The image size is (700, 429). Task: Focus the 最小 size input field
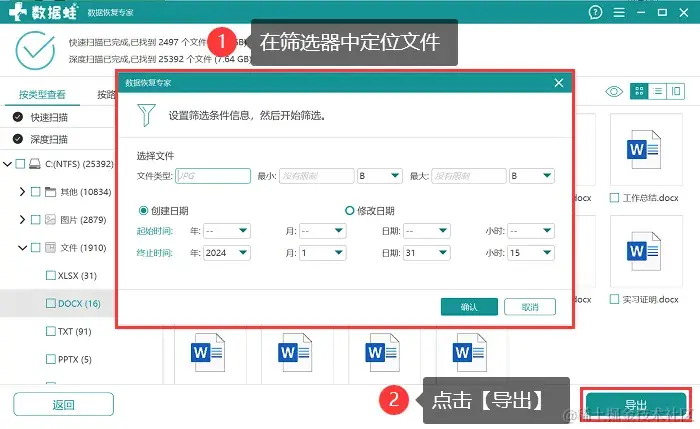coord(317,176)
